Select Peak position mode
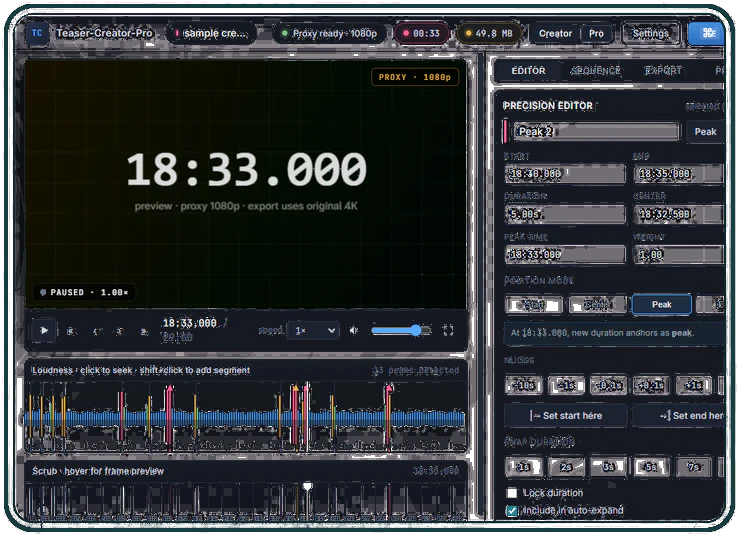Screen dimensions: 739x536 click(662, 305)
